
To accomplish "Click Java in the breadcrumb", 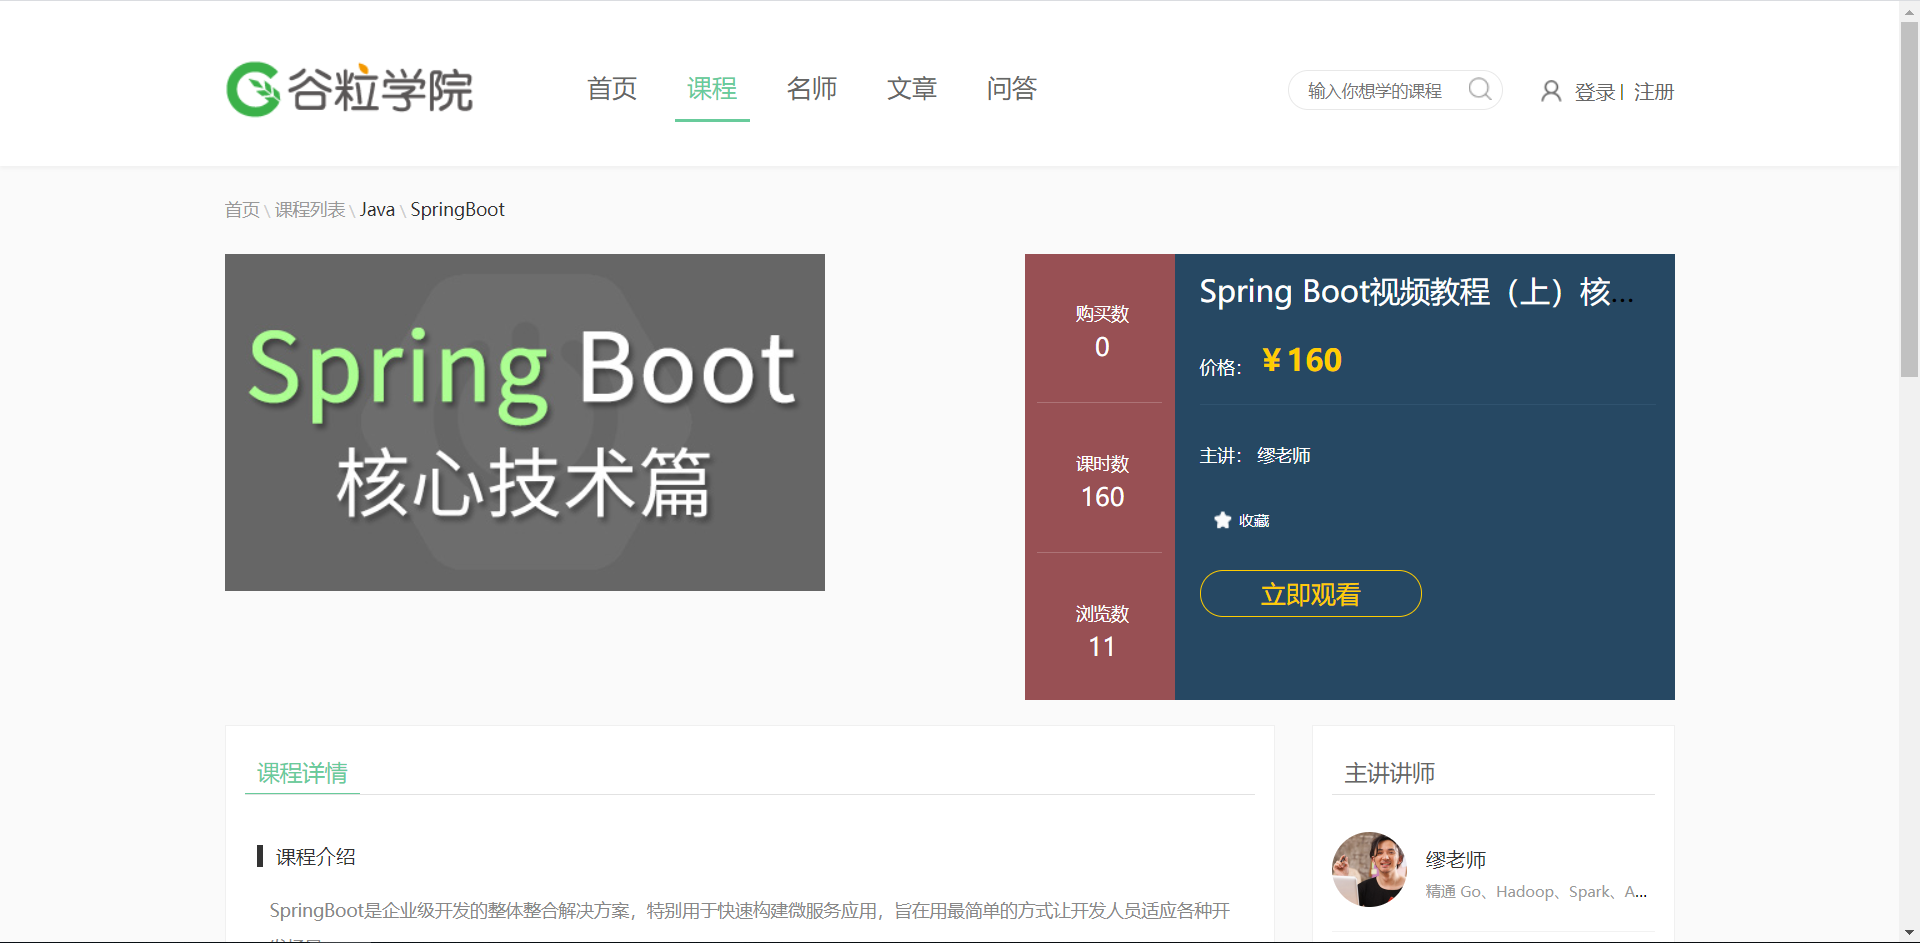I will pyautogui.click(x=377, y=210).
